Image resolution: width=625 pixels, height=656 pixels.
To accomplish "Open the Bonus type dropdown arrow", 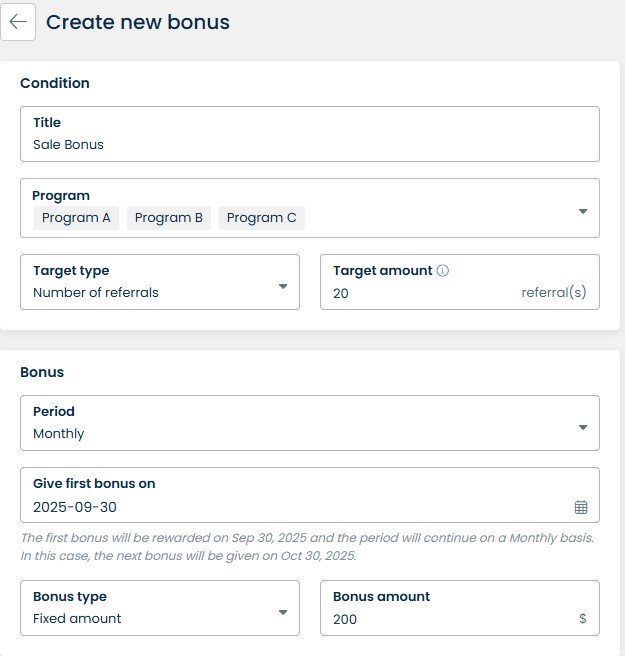I will pos(283,612).
